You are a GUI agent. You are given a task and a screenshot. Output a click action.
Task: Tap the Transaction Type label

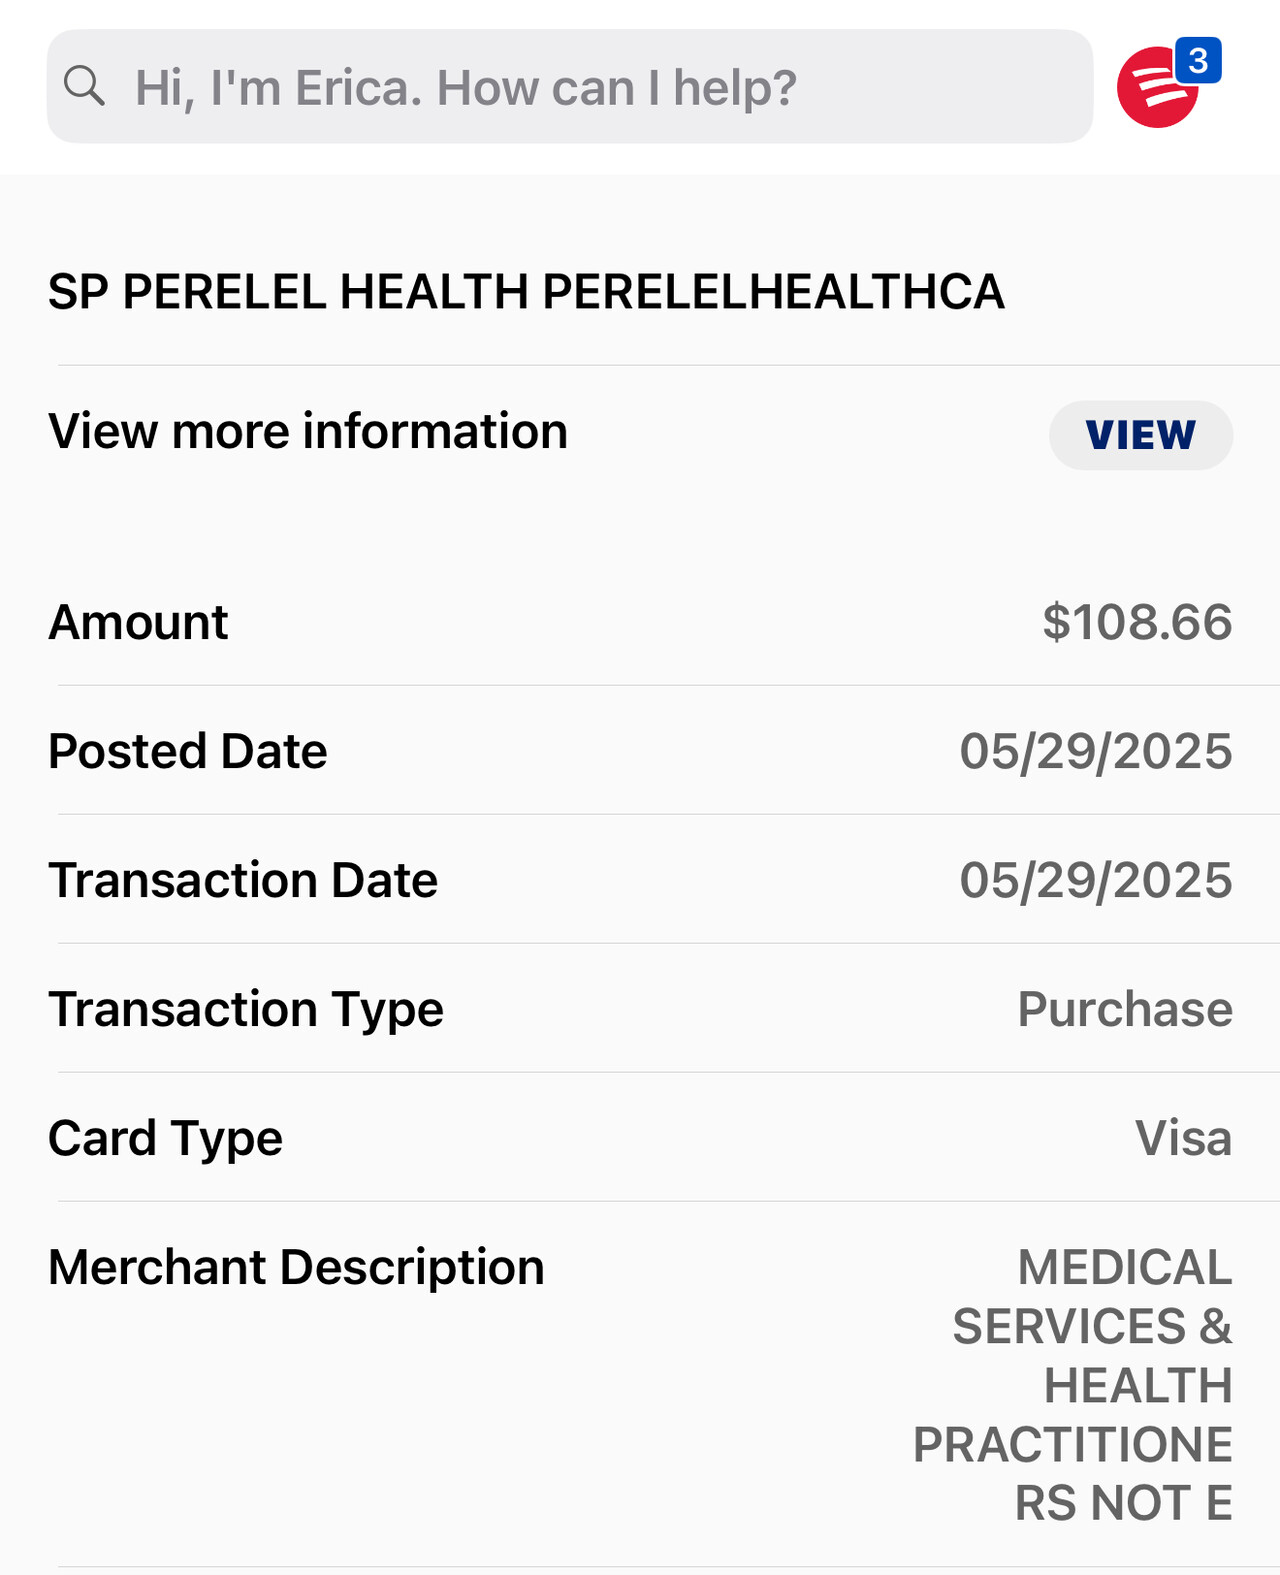tap(246, 1009)
